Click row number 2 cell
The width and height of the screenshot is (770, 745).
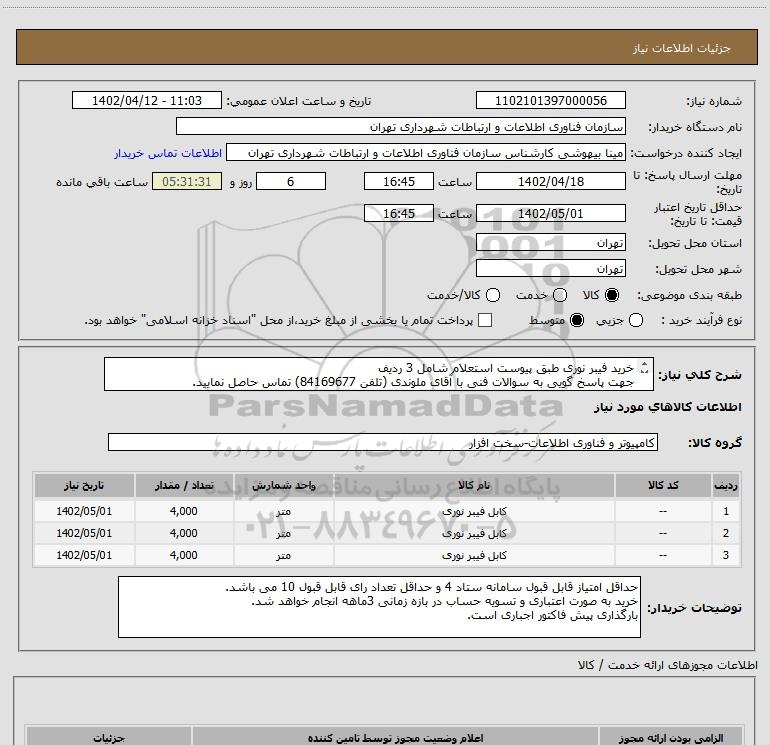tap(726, 533)
